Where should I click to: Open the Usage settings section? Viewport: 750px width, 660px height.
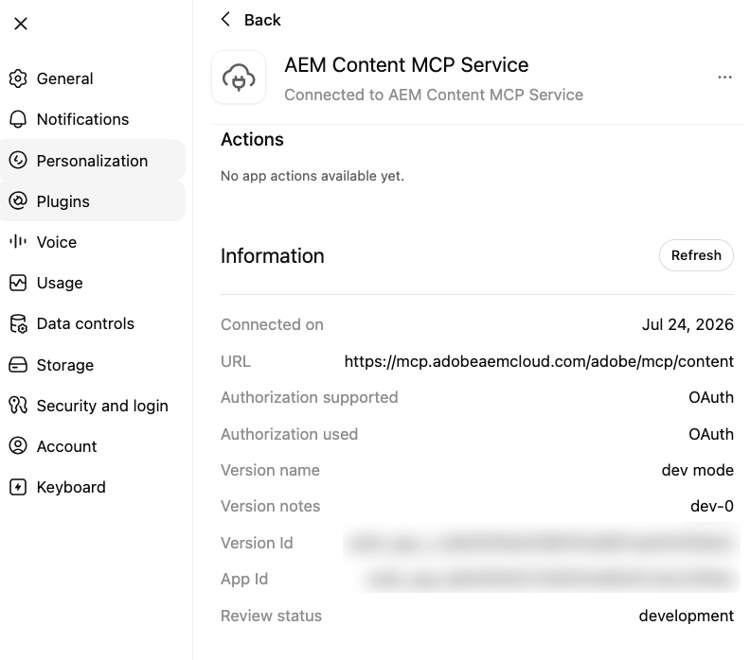[x=93, y=283]
